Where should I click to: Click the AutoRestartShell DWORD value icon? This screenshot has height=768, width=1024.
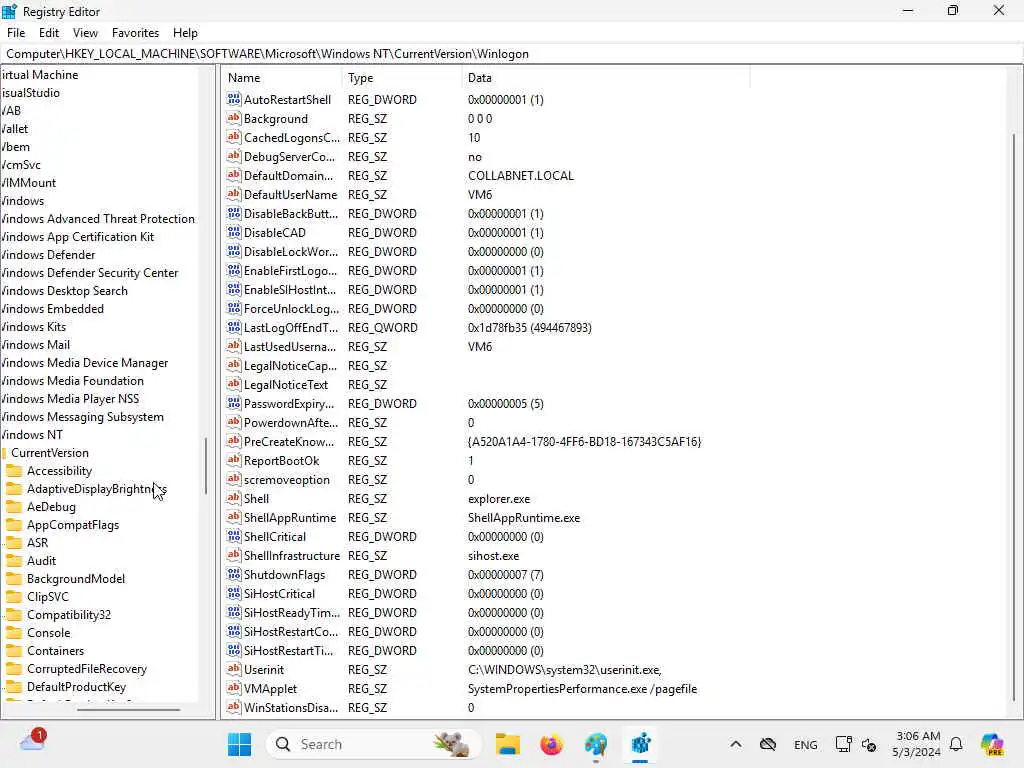click(233, 99)
